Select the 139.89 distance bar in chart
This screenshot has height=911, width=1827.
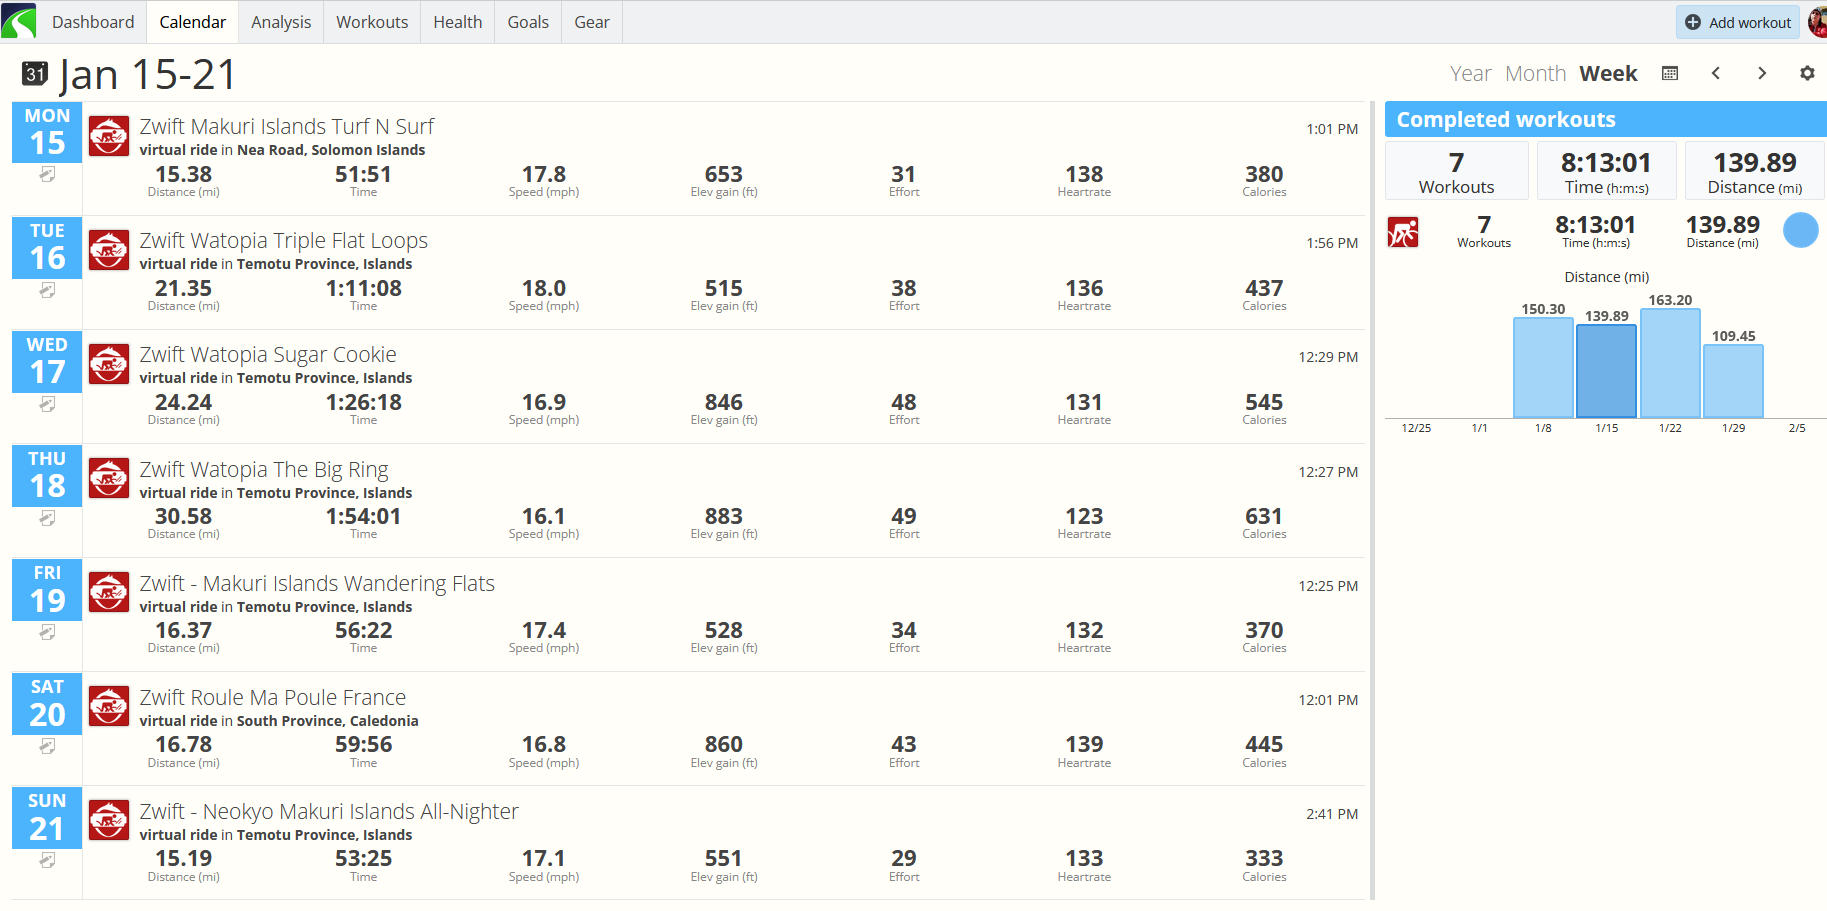(1606, 371)
